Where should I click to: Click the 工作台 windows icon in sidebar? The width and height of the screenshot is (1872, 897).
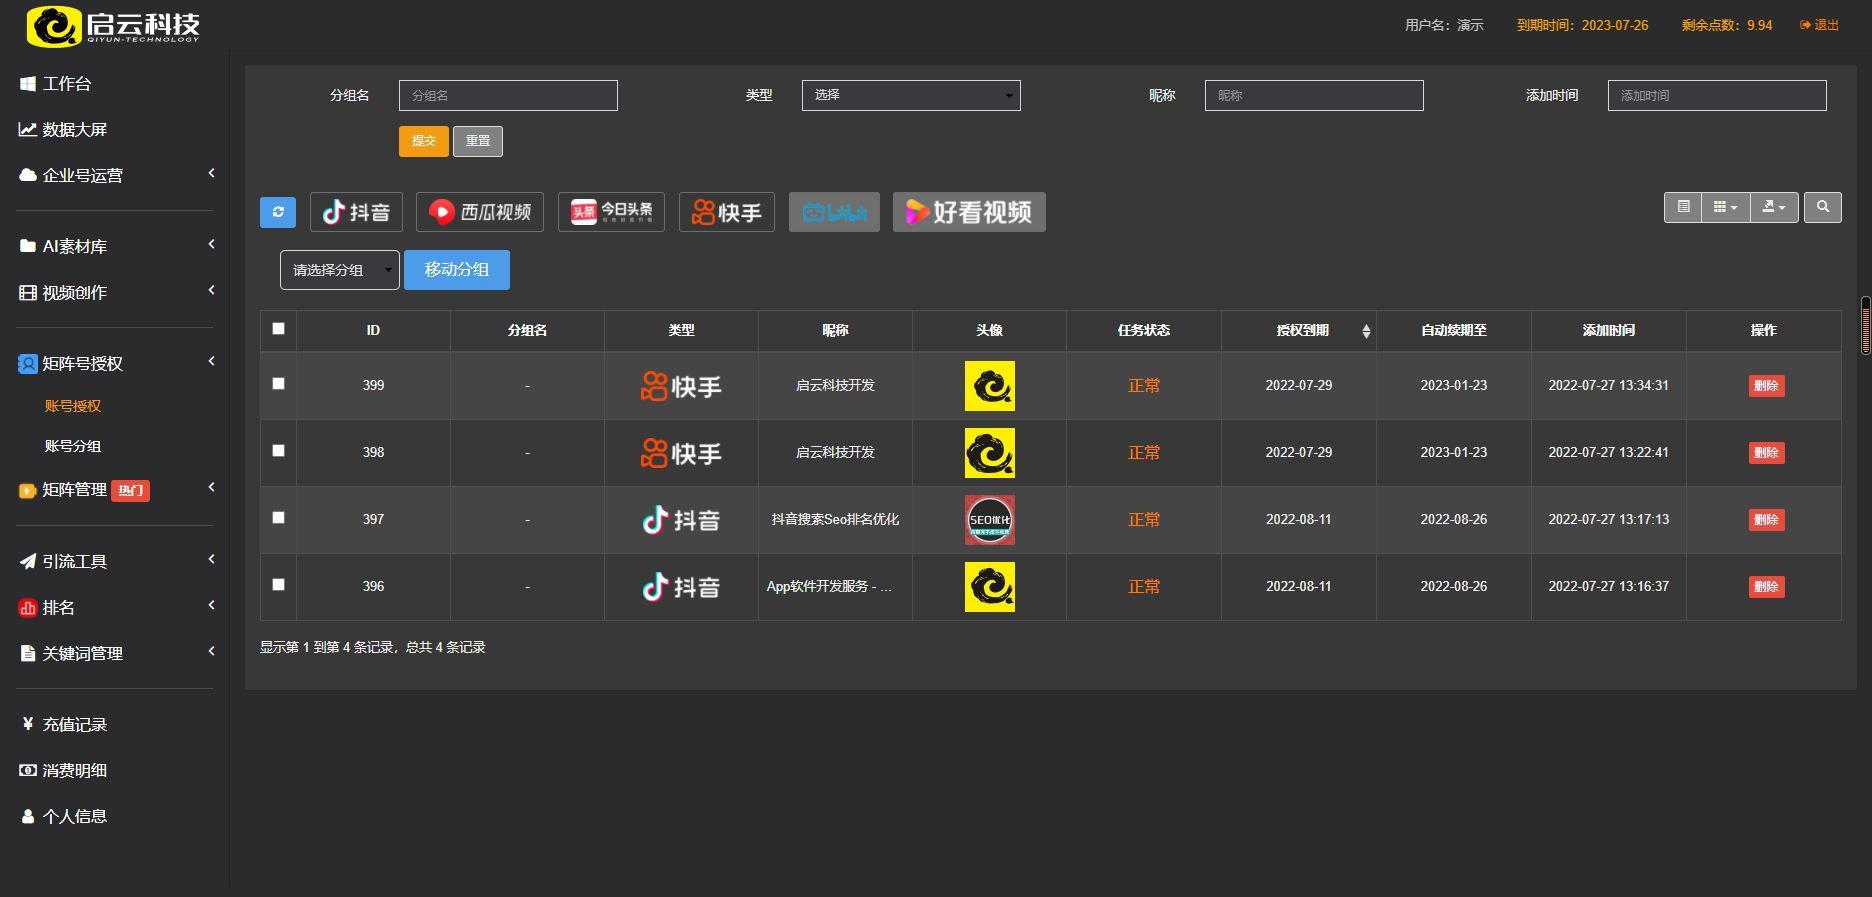(x=28, y=84)
